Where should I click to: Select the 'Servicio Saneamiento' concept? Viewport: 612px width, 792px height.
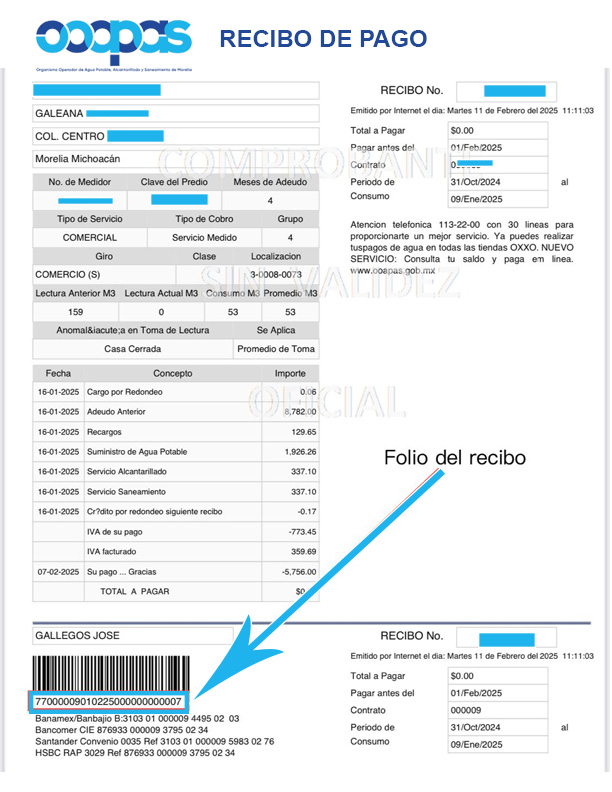[x=126, y=491]
